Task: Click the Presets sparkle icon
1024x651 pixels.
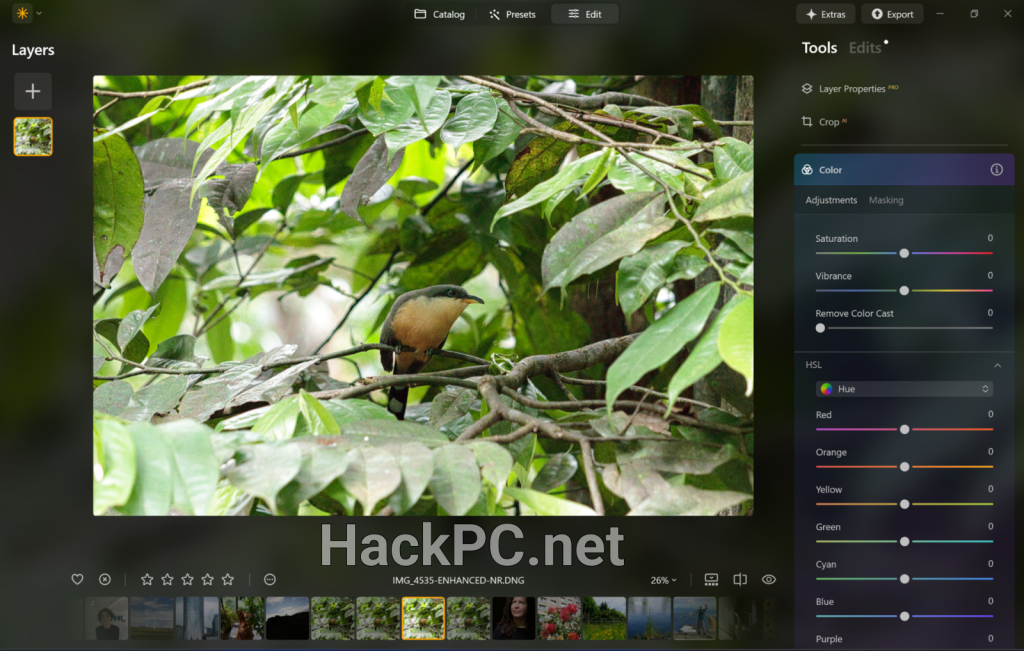Action: click(494, 14)
